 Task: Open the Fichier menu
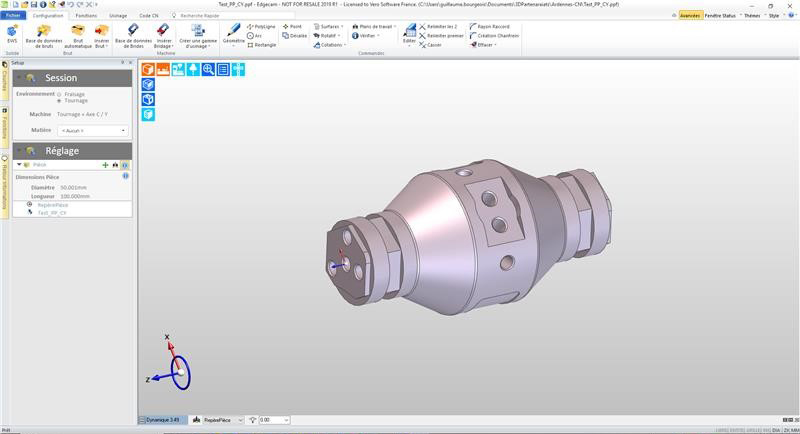(13, 16)
